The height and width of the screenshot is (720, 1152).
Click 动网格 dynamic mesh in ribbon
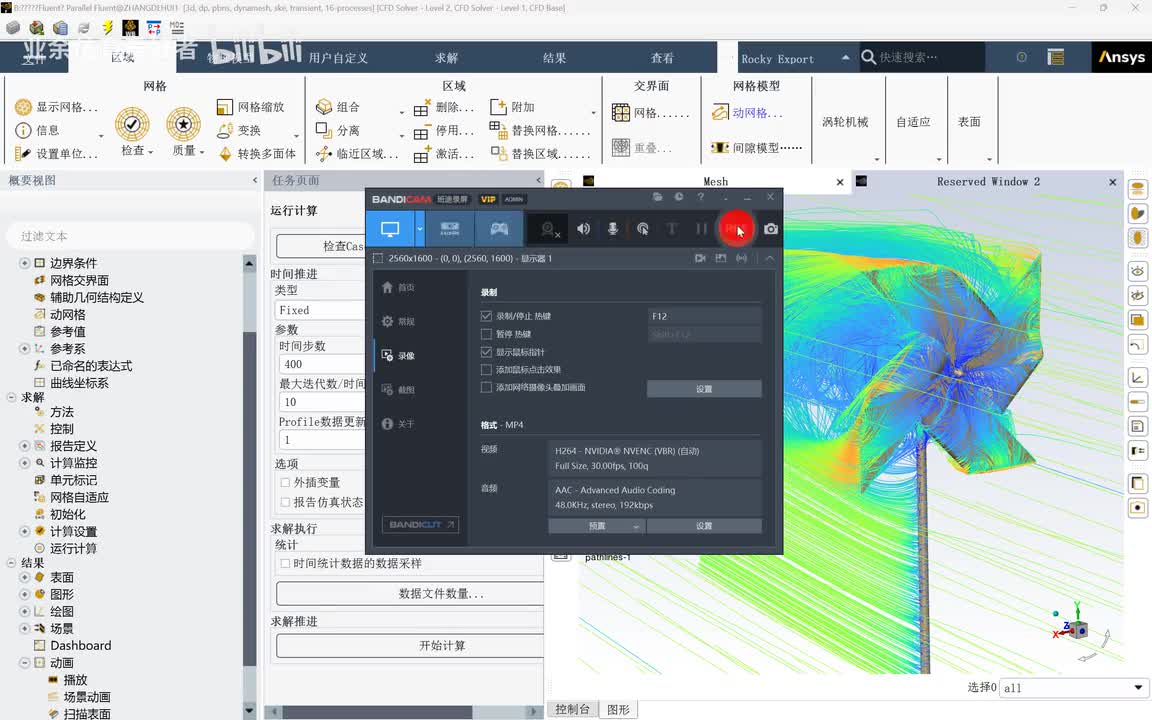click(x=748, y=113)
